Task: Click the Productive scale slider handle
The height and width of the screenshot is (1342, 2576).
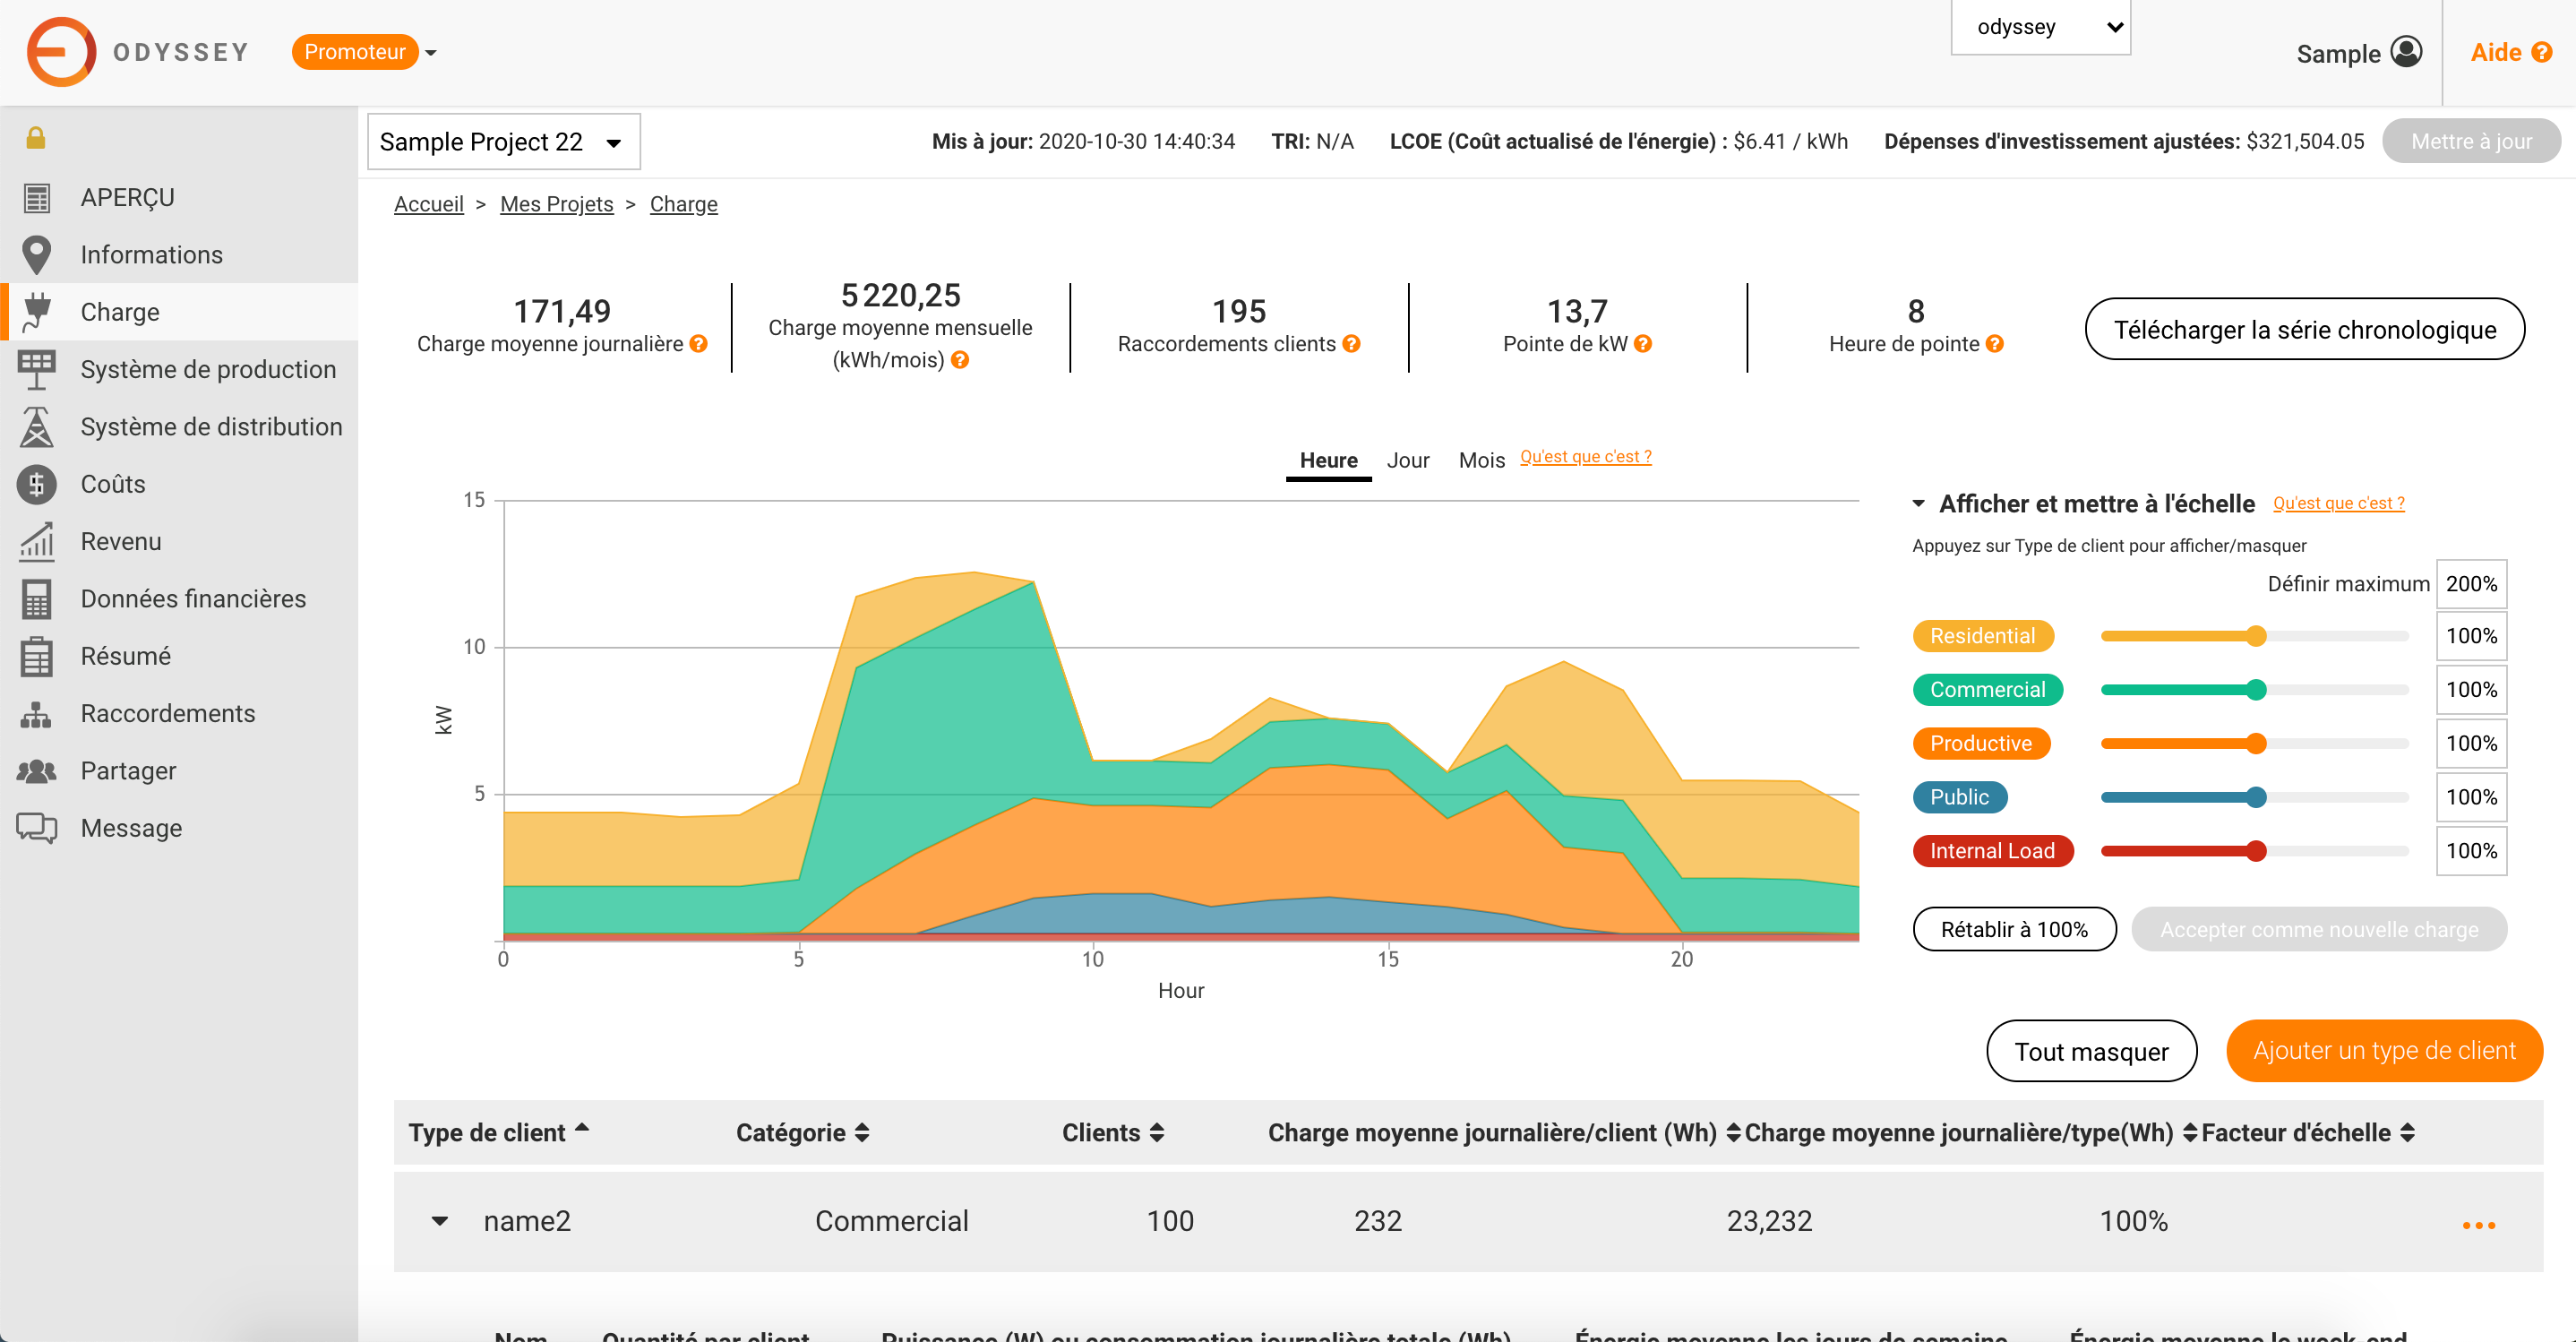Action: pos(2256,744)
